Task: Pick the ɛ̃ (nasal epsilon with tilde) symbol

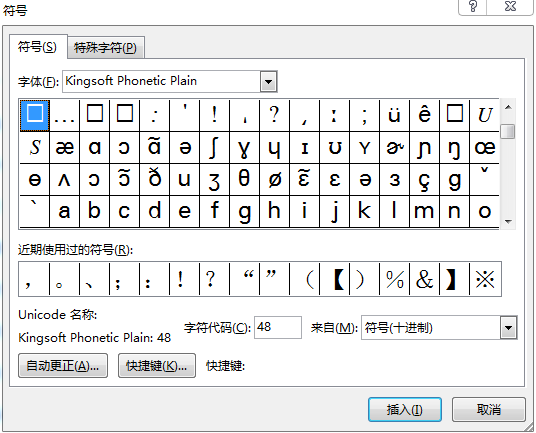Action: 305,179
